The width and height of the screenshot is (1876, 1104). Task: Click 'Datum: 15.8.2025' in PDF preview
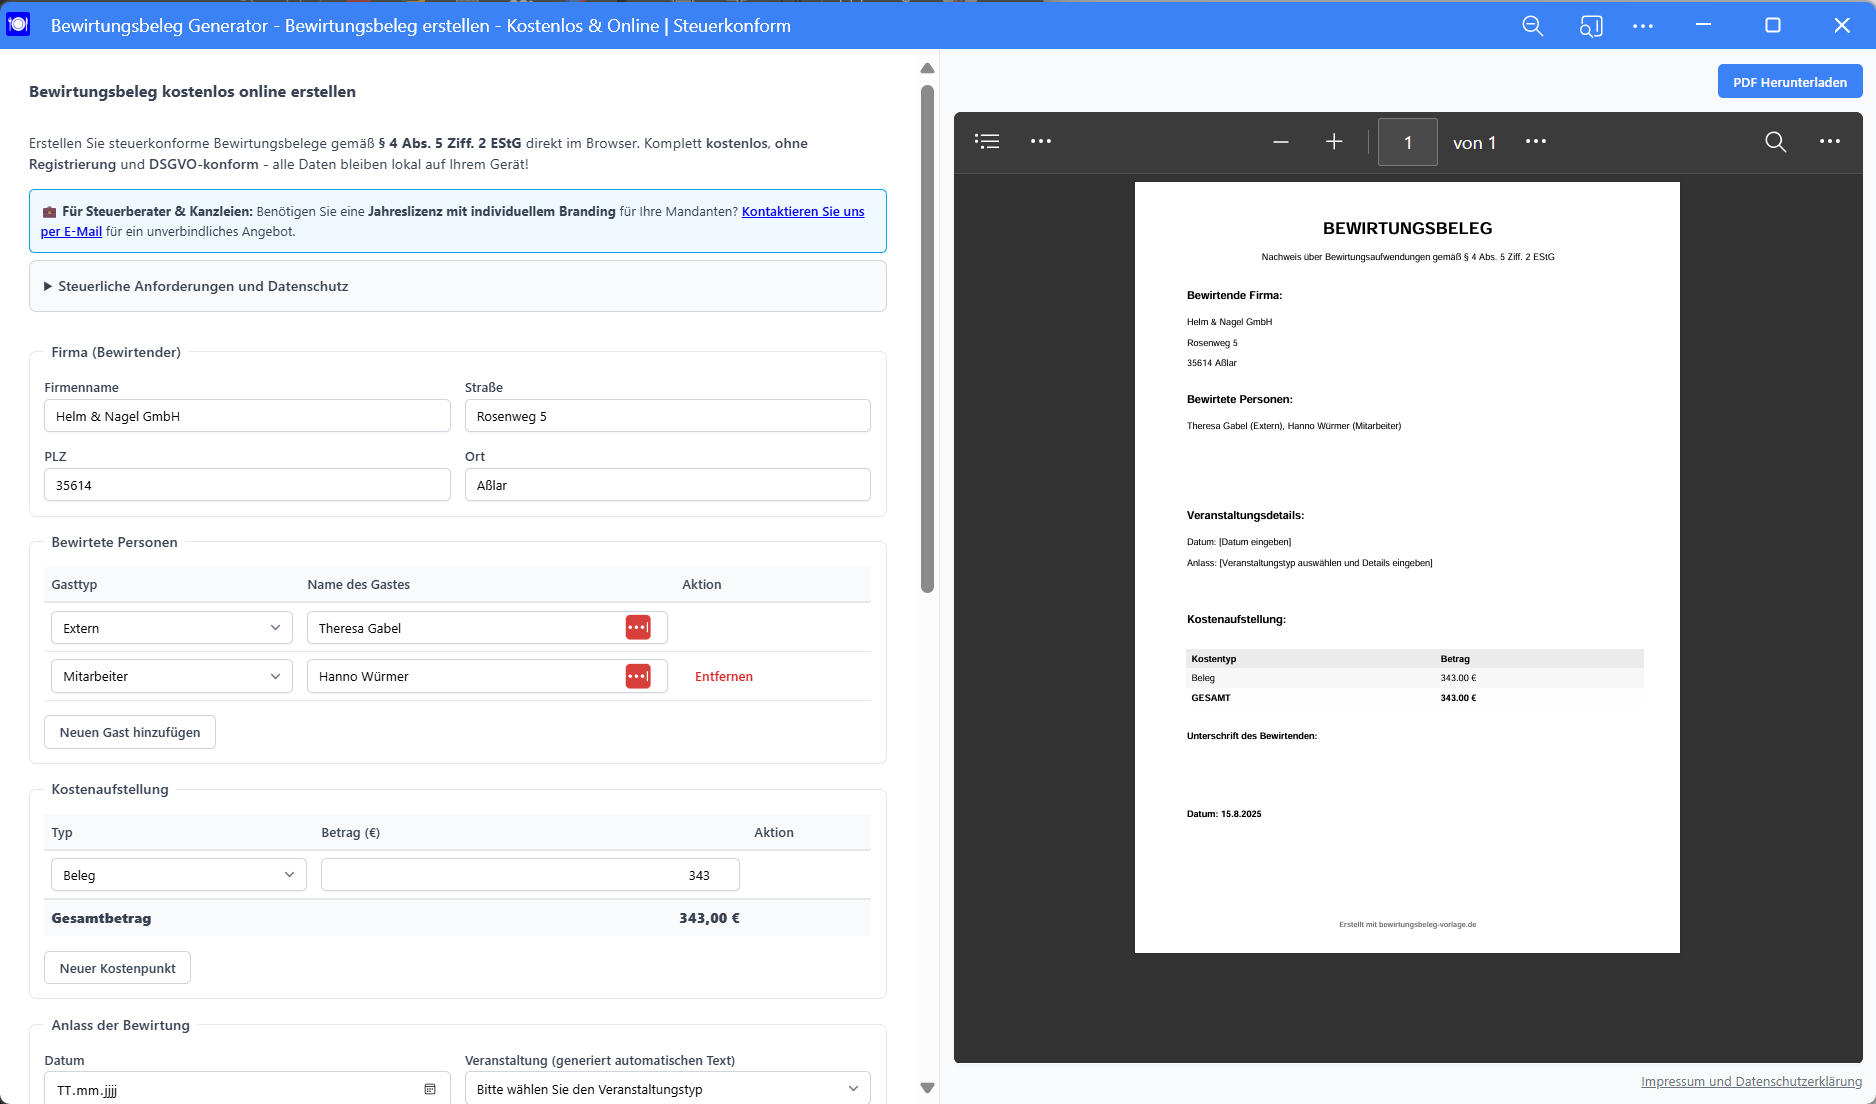1224,814
